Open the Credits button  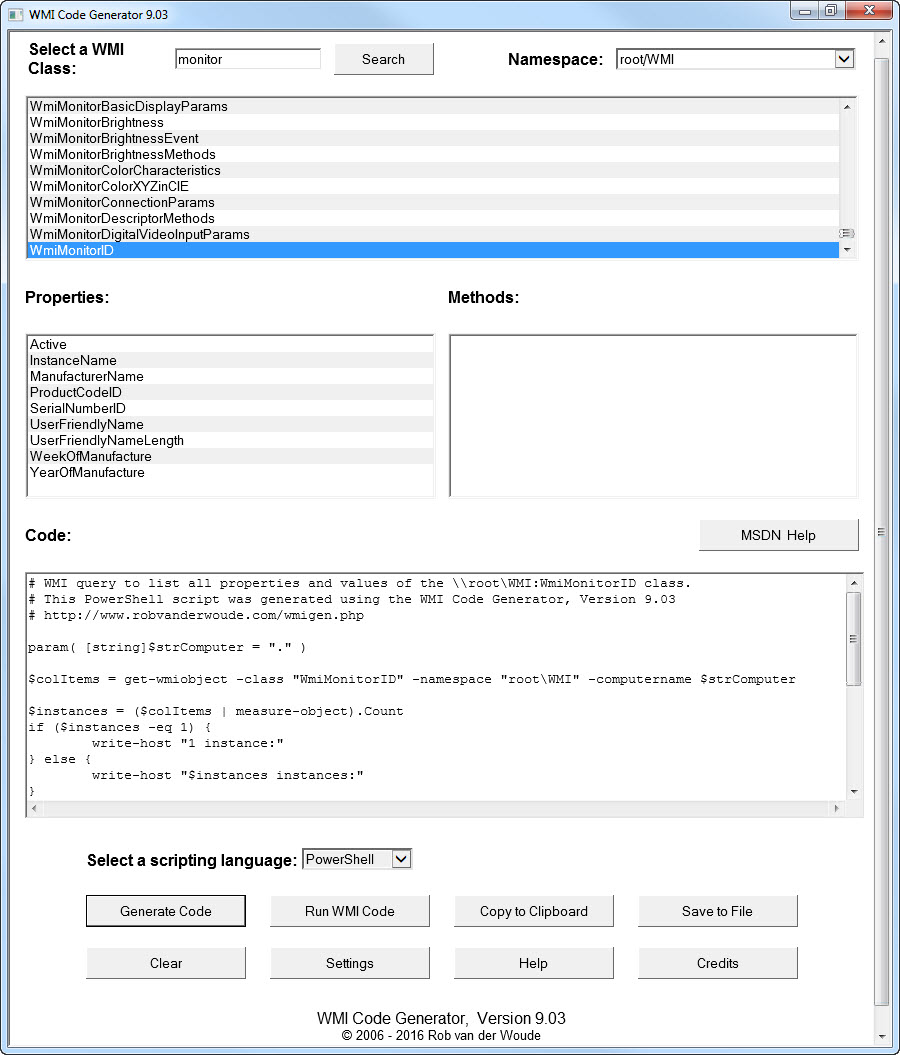point(717,963)
